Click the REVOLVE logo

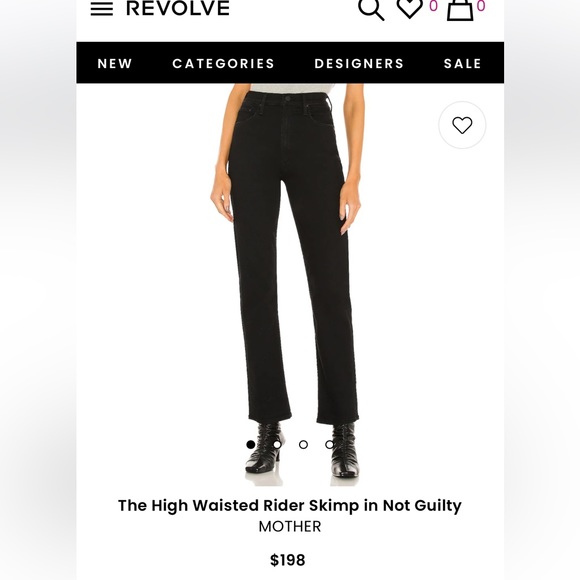pyautogui.click(x=178, y=8)
